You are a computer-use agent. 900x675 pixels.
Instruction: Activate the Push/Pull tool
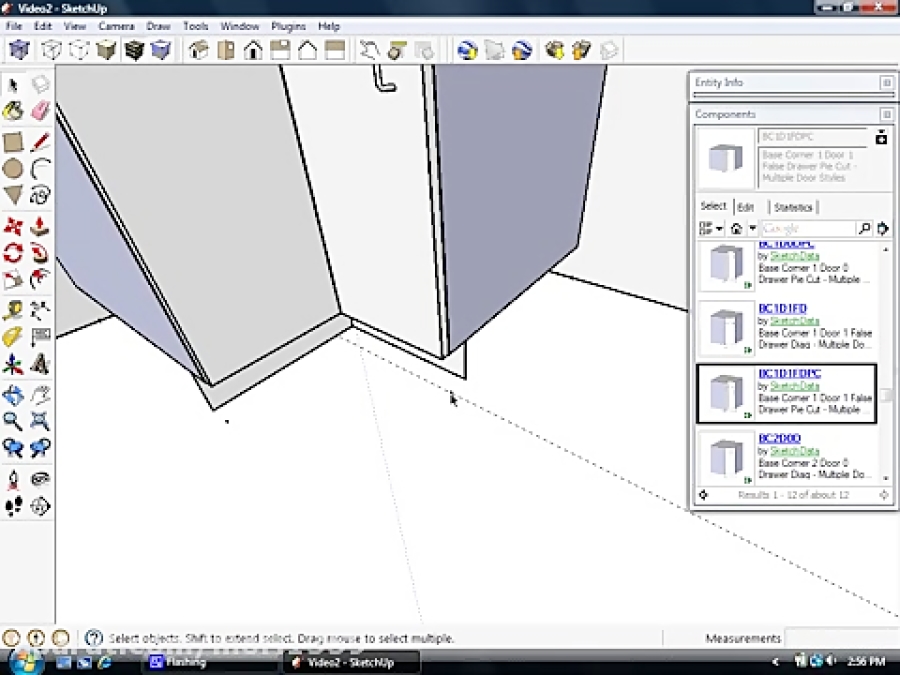click(x=41, y=225)
